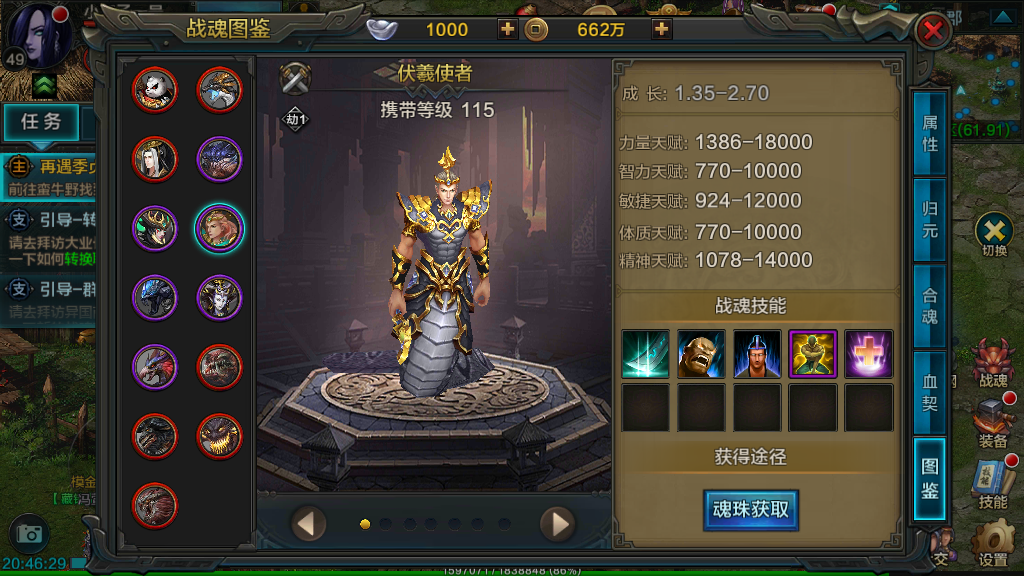Open the green skill with the sword slash
The width and height of the screenshot is (1024, 576).
coord(645,354)
